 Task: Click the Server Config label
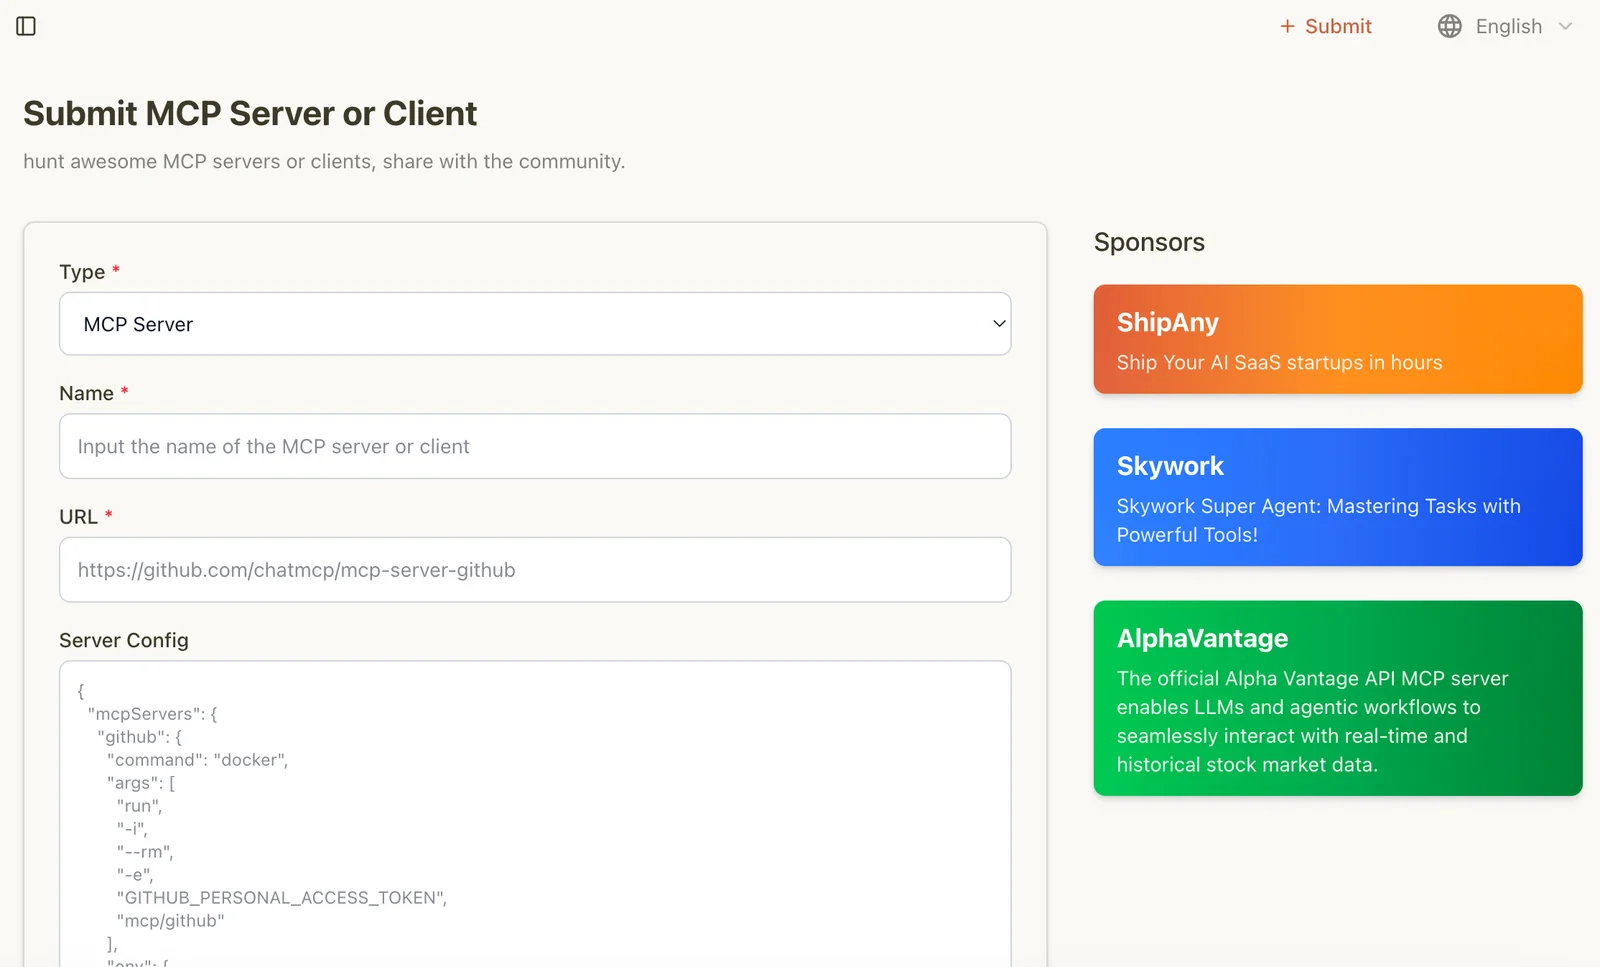(123, 640)
